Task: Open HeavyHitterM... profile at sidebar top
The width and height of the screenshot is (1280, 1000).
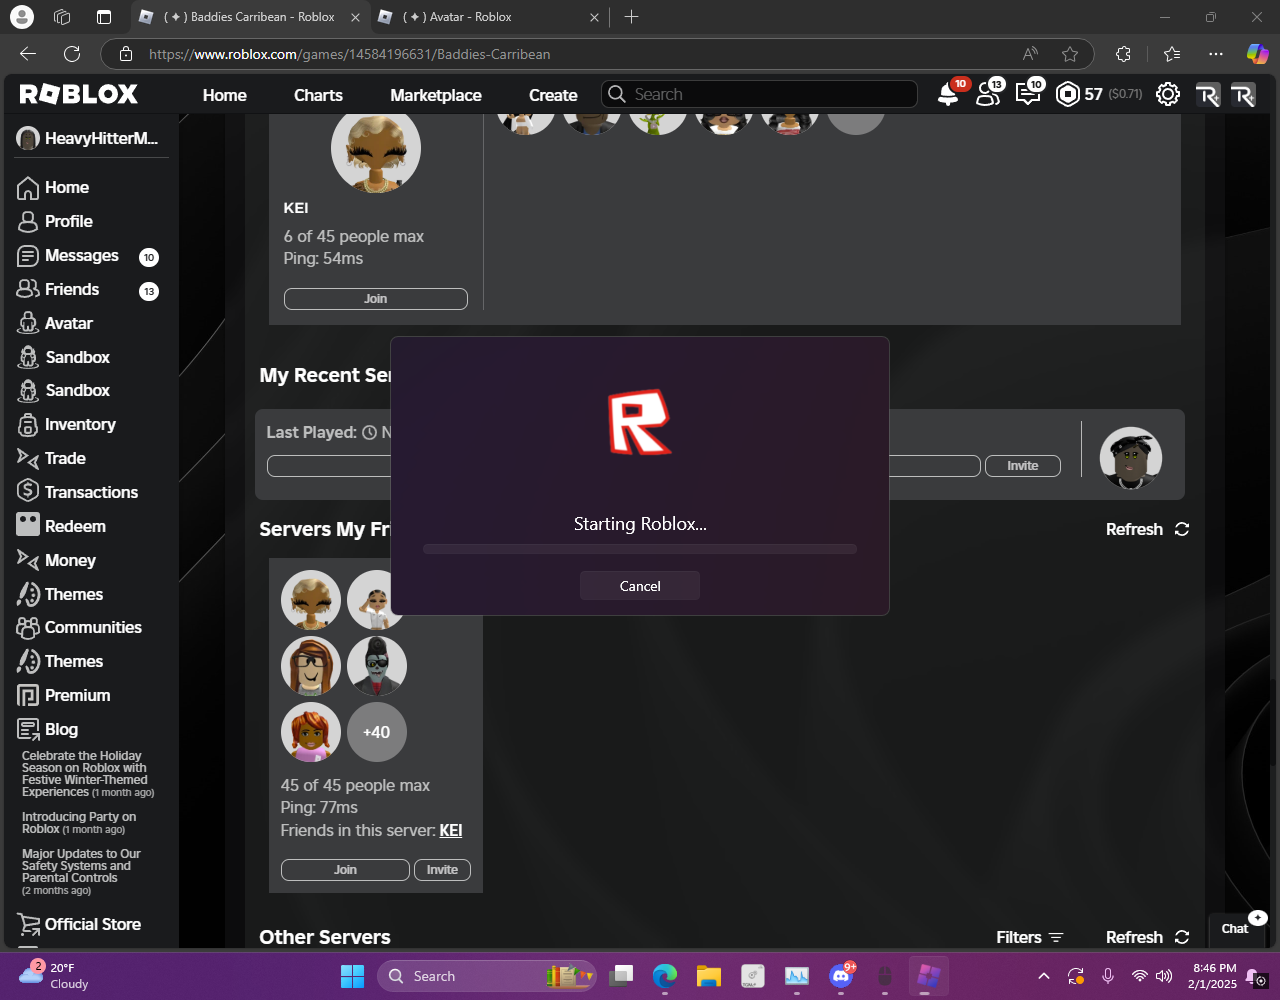Action: (x=88, y=138)
